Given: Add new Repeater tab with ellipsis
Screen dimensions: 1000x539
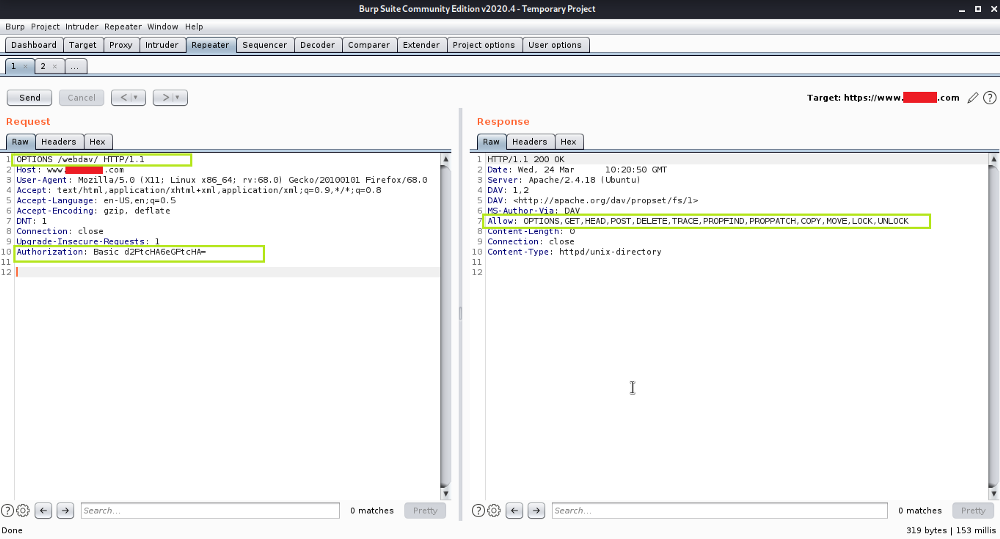Looking at the screenshot, I should point(75,66).
